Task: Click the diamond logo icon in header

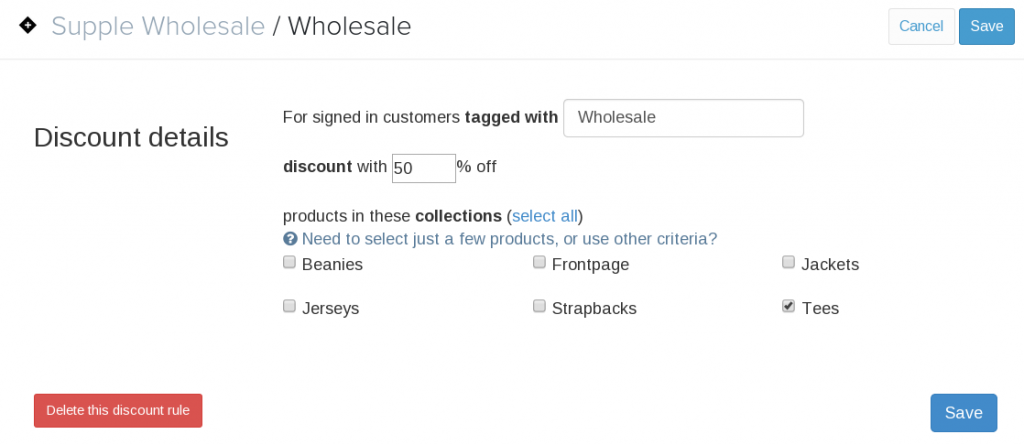Action: (27, 26)
